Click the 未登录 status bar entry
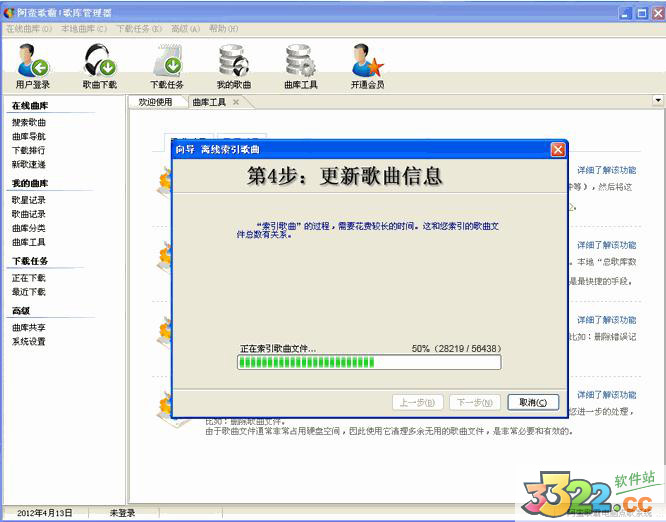666x522 pixels. (x=122, y=513)
